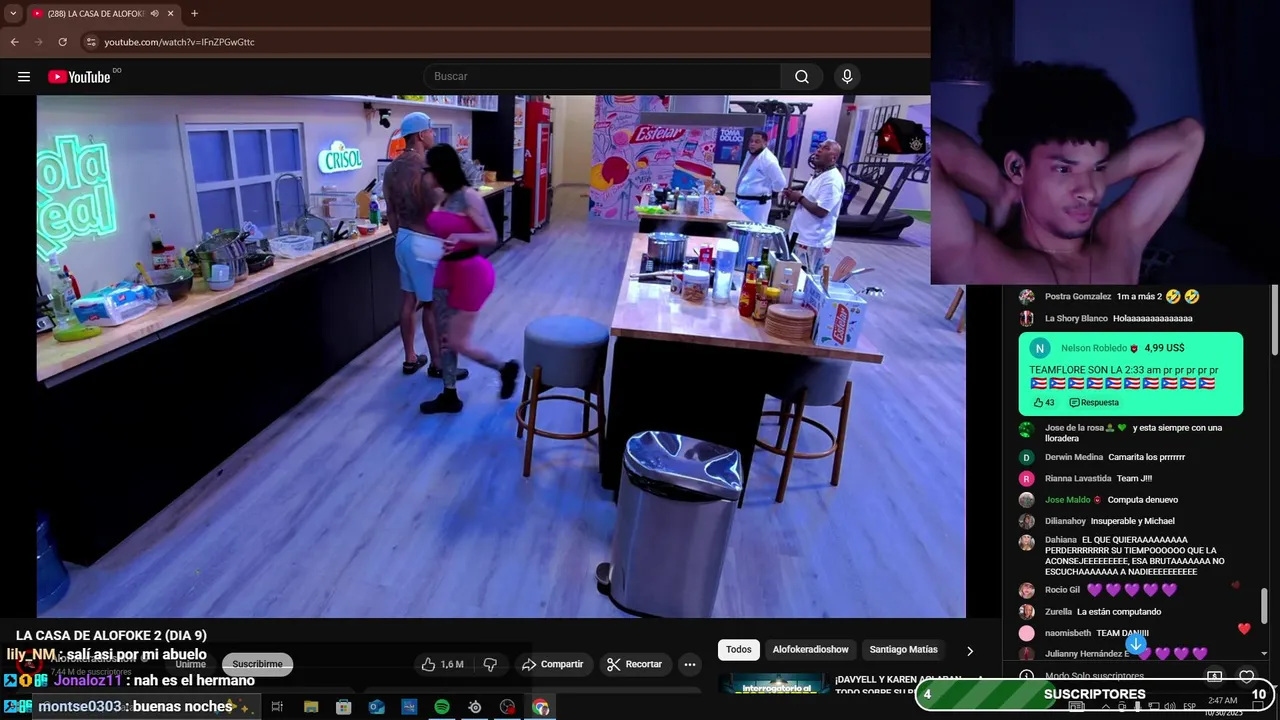Viewport: 1280px width, 720px height.
Task: Click Respuesta on Nelson Robledo's super chat
Action: [x=1094, y=402]
